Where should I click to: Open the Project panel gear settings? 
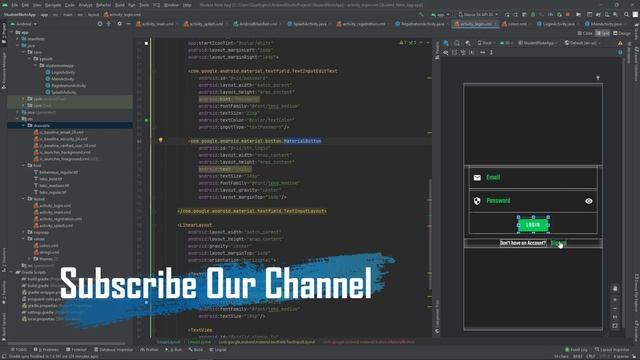pyautogui.click(x=119, y=24)
